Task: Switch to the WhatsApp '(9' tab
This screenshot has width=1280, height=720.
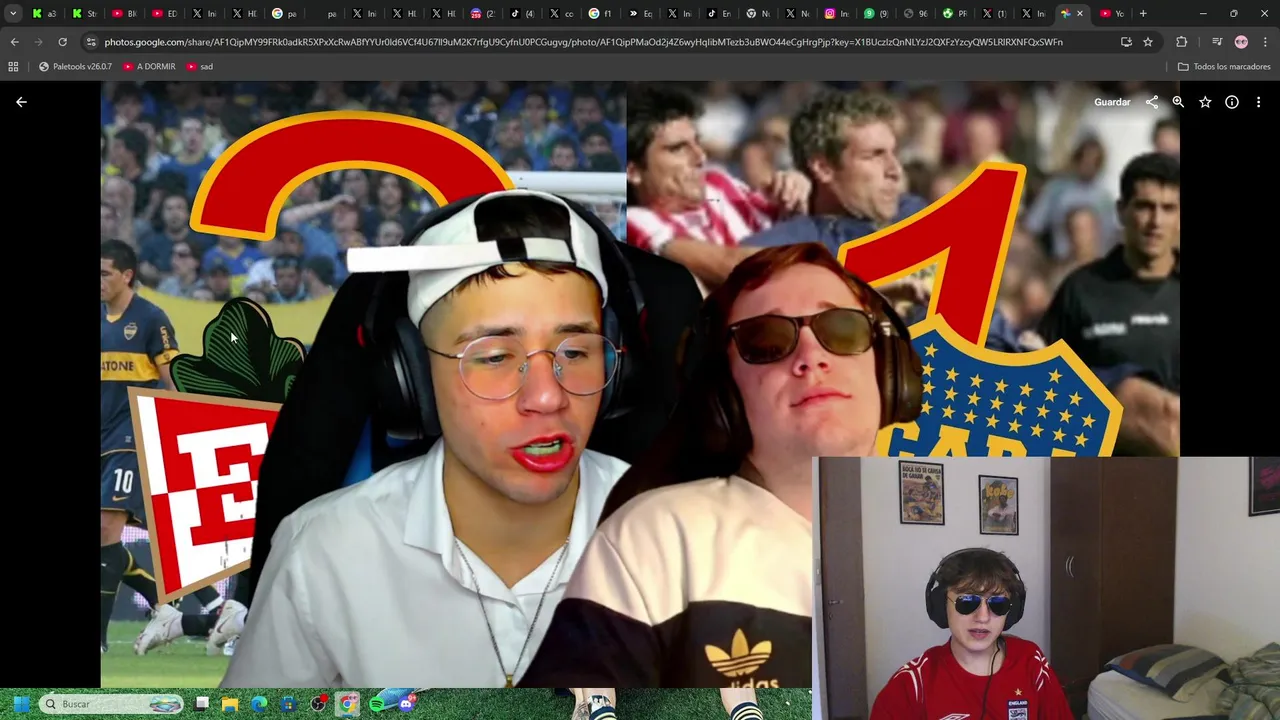Action: pyautogui.click(x=876, y=13)
